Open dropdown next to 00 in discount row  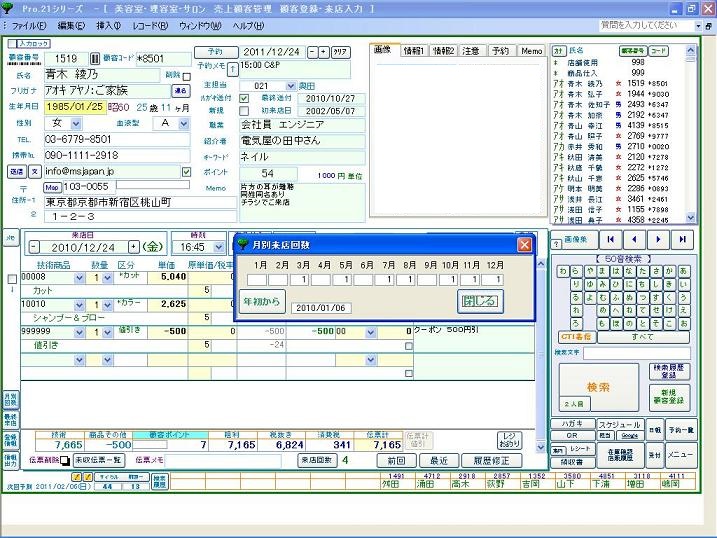pyautogui.click(x=371, y=332)
